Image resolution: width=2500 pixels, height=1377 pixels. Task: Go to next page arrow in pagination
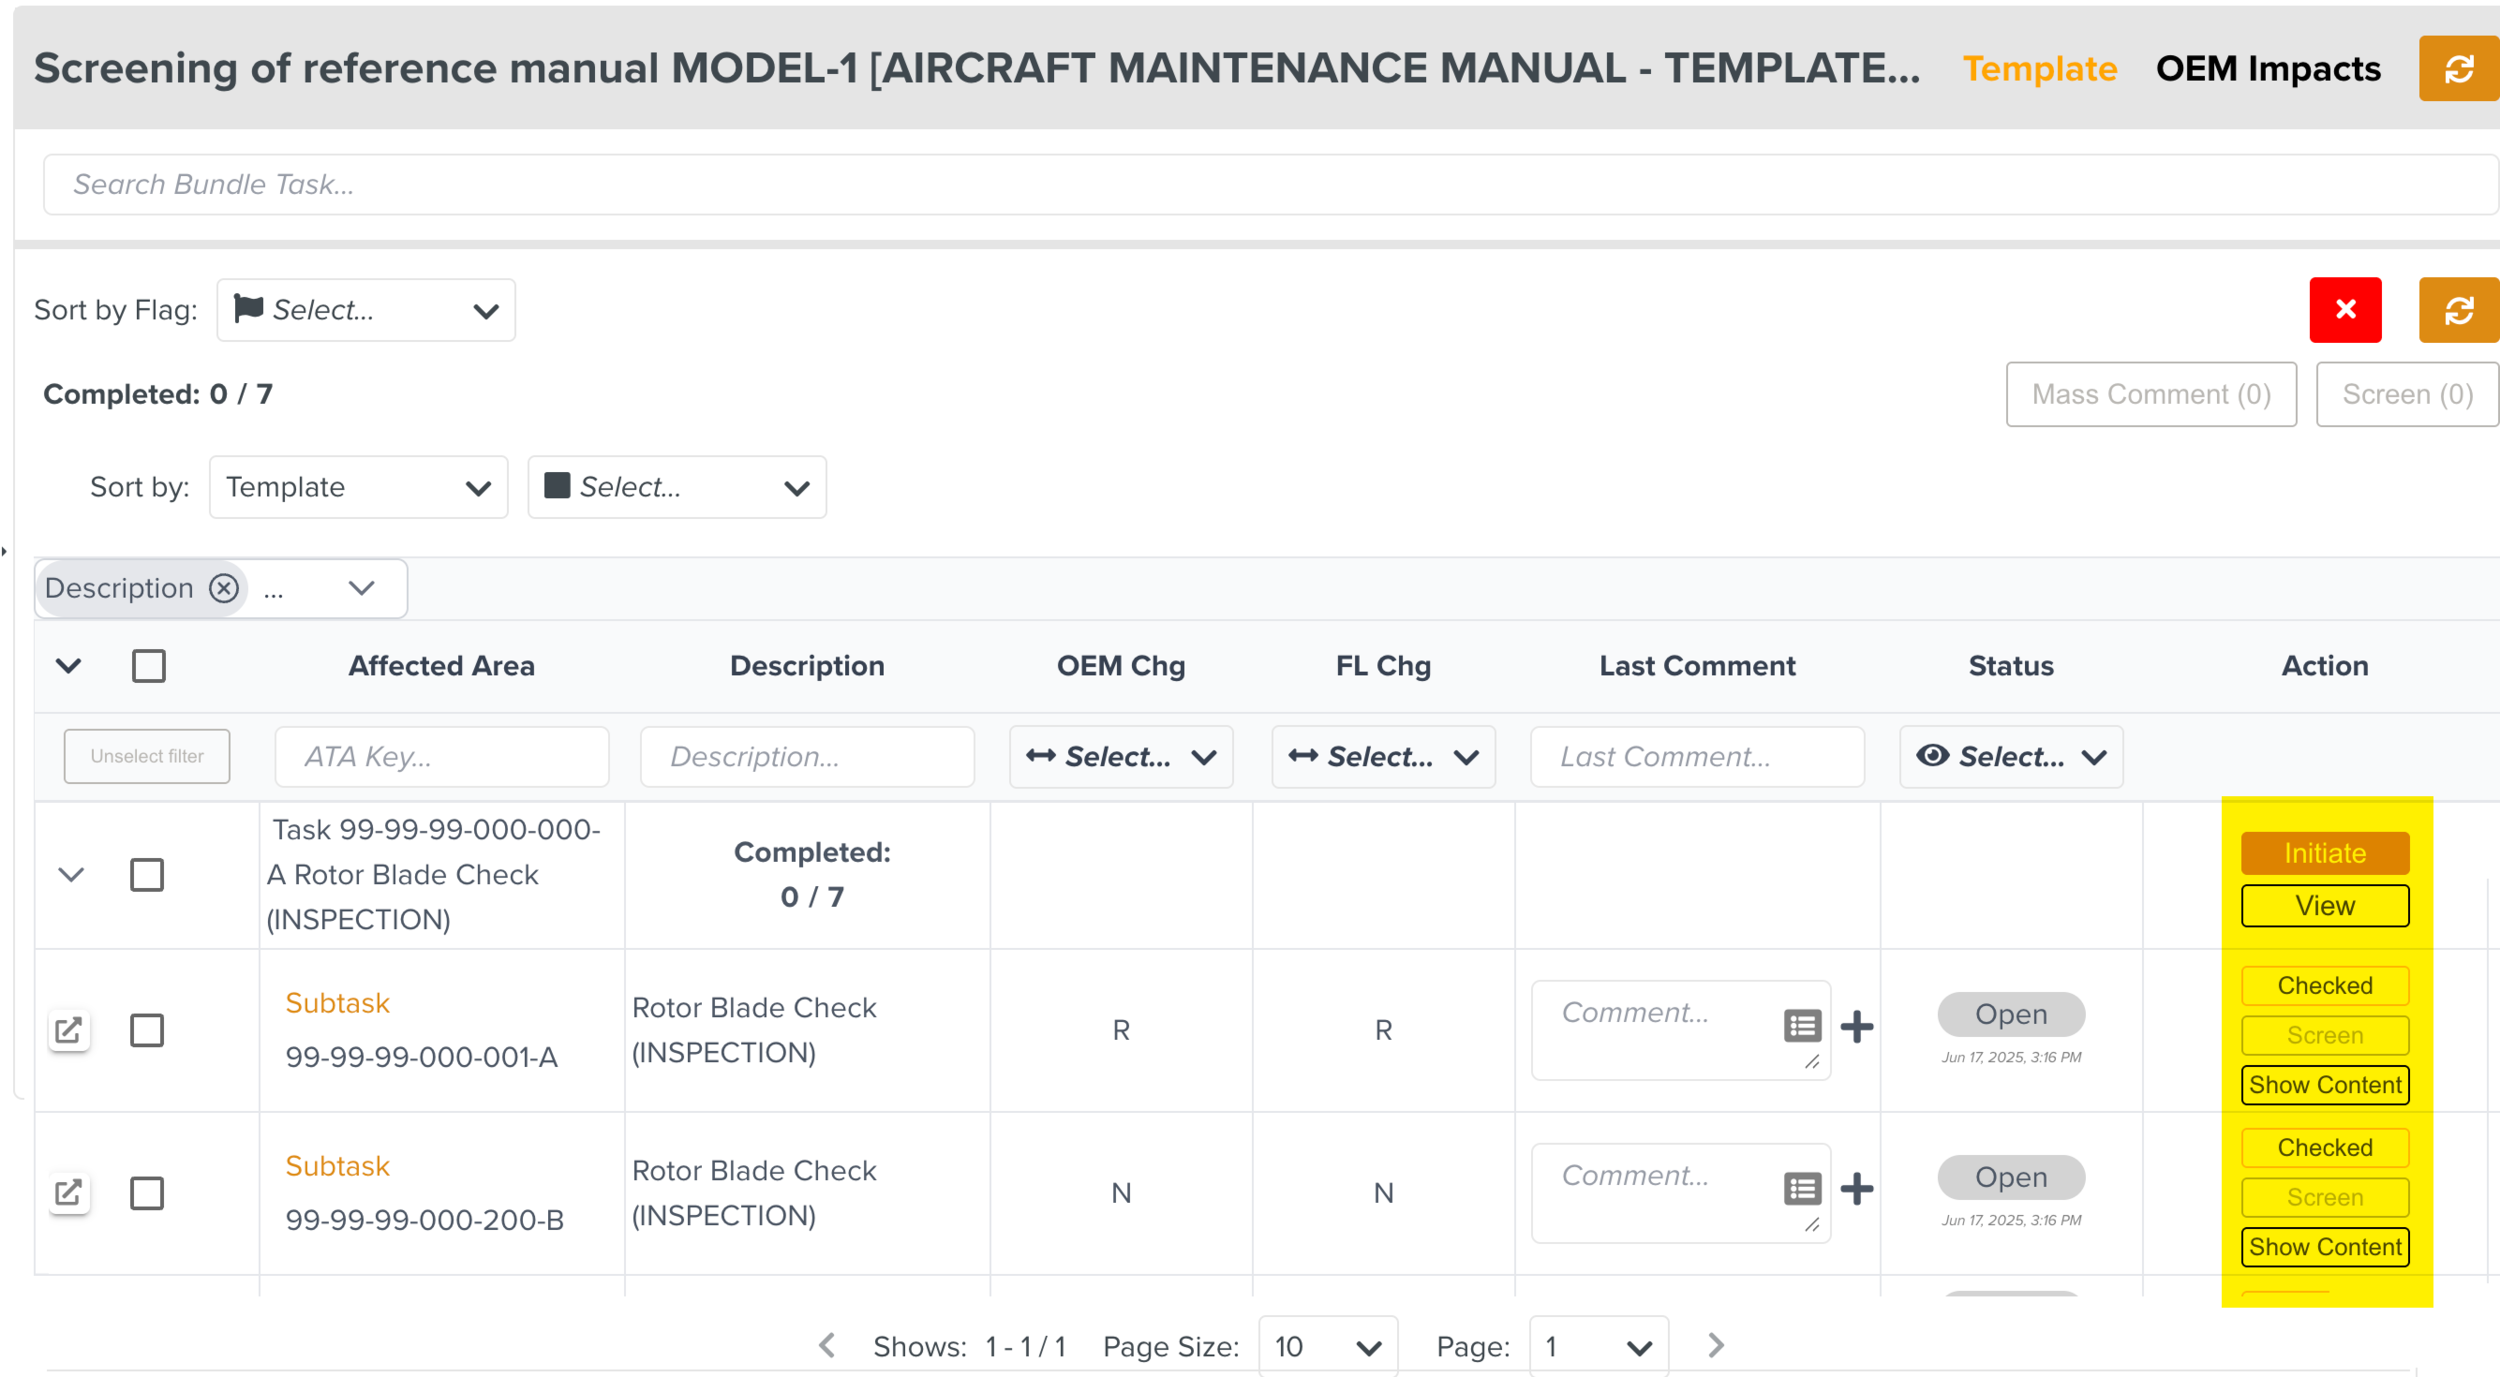click(x=1715, y=1346)
